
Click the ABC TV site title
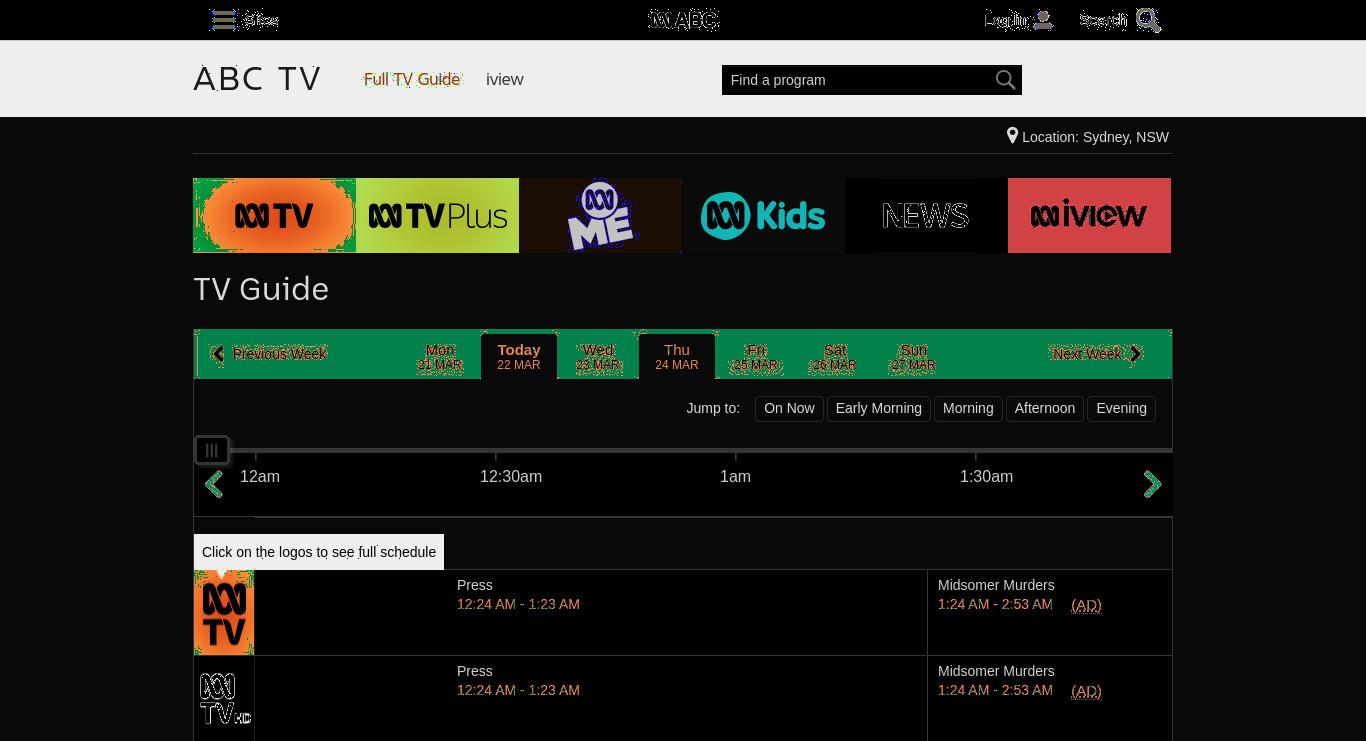coord(257,79)
